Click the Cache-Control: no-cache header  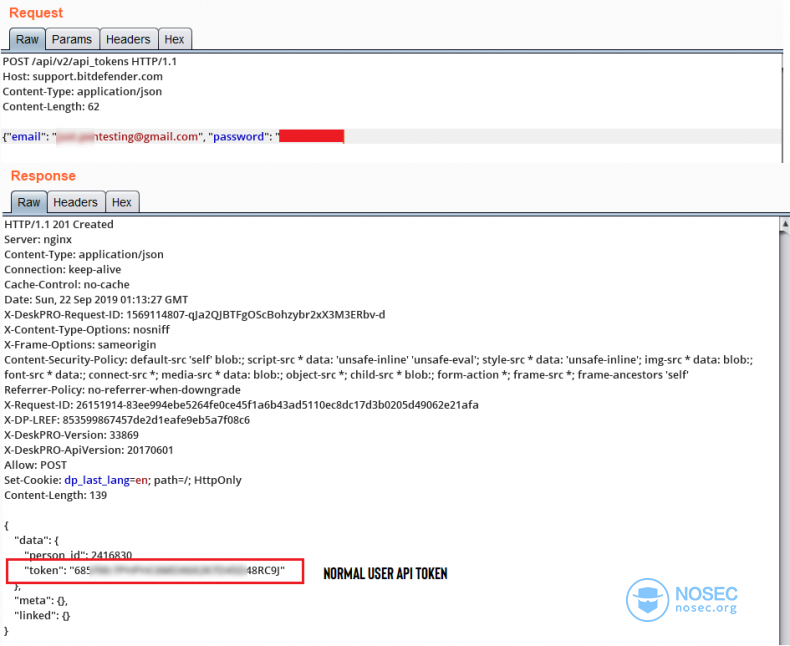pyautogui.click(x=67, y=285)
